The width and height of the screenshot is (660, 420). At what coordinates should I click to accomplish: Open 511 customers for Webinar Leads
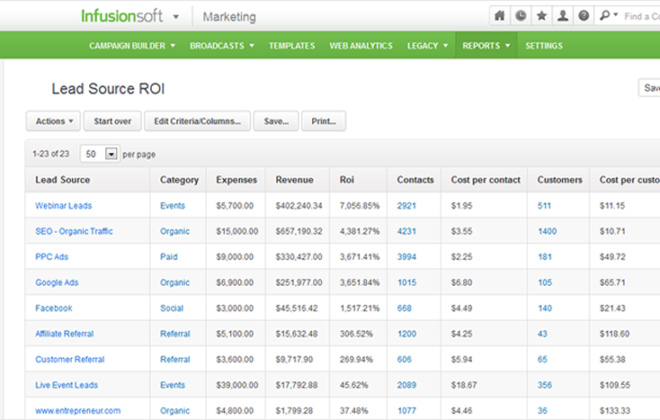point(544,206)
